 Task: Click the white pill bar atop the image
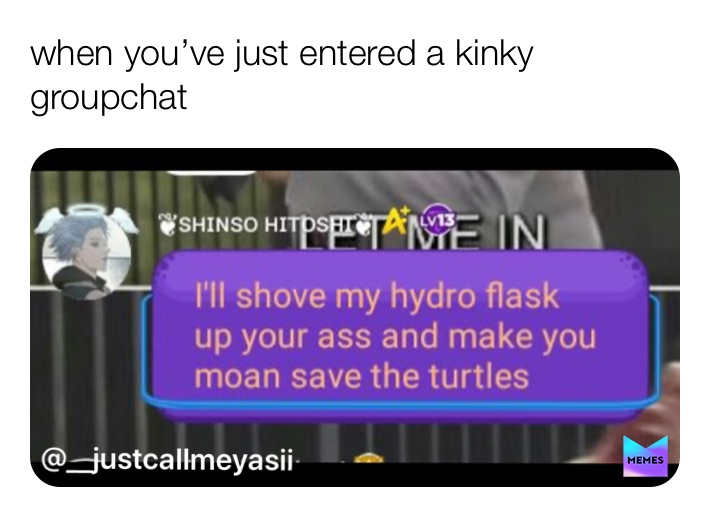[x=212, y=172]
